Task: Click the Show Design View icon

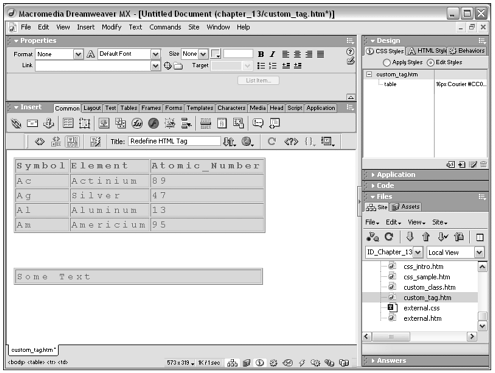Action: tap(72, 142)
